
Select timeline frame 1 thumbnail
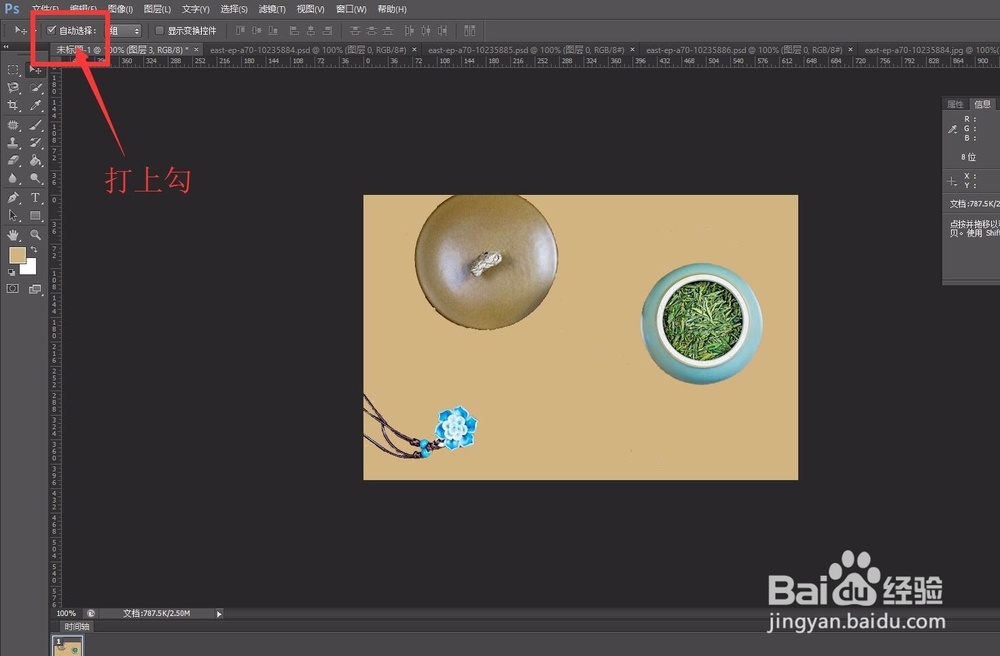(67, 646)
